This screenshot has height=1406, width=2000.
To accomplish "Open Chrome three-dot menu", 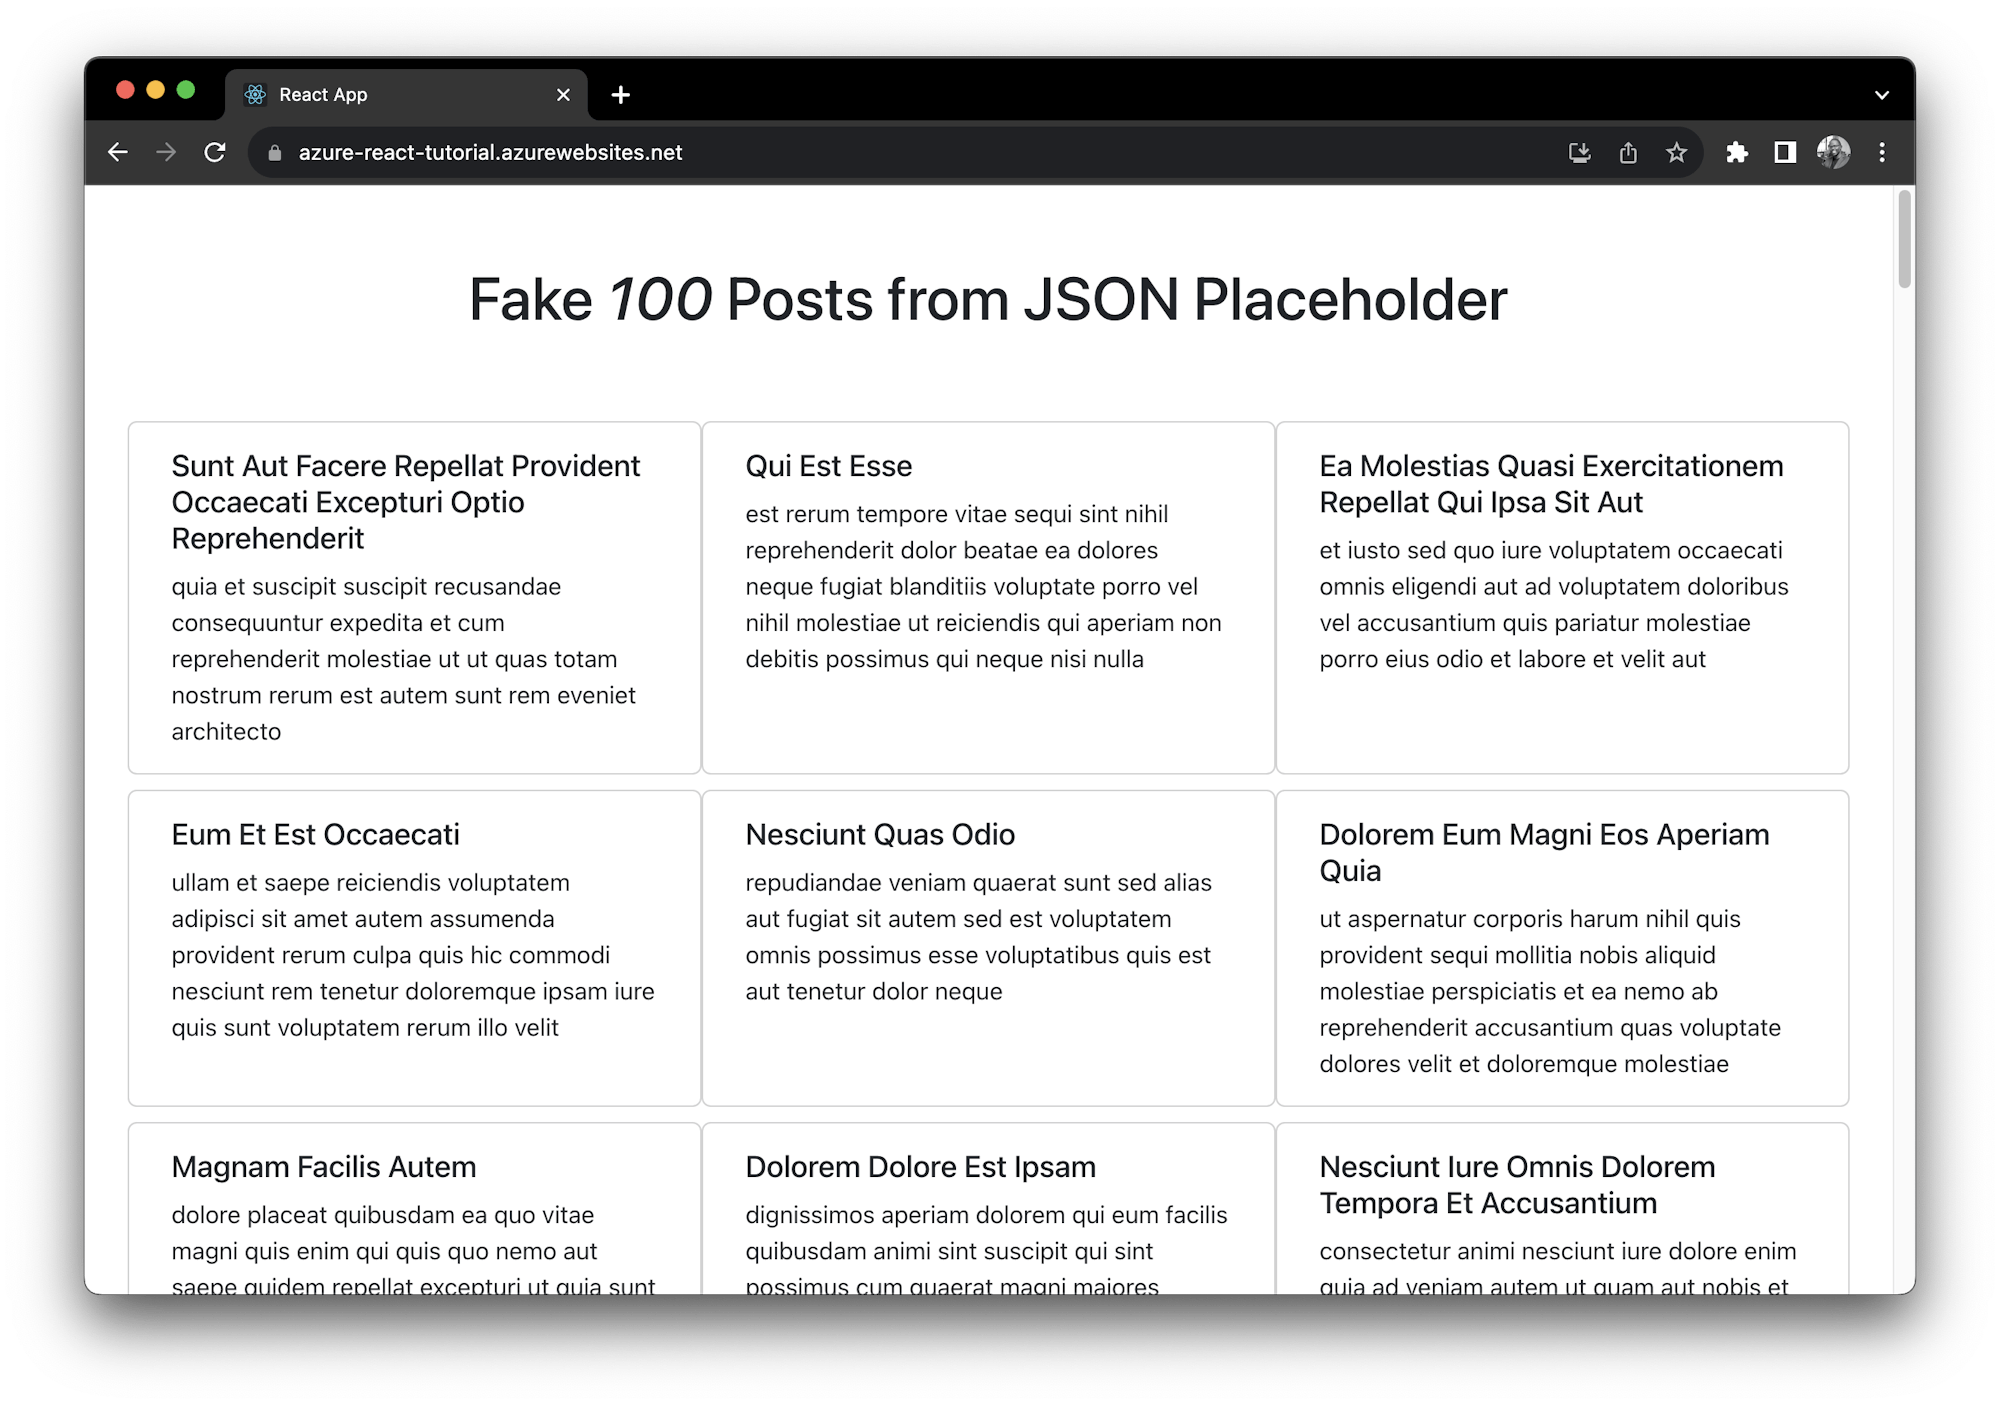I will (1882, 152).
